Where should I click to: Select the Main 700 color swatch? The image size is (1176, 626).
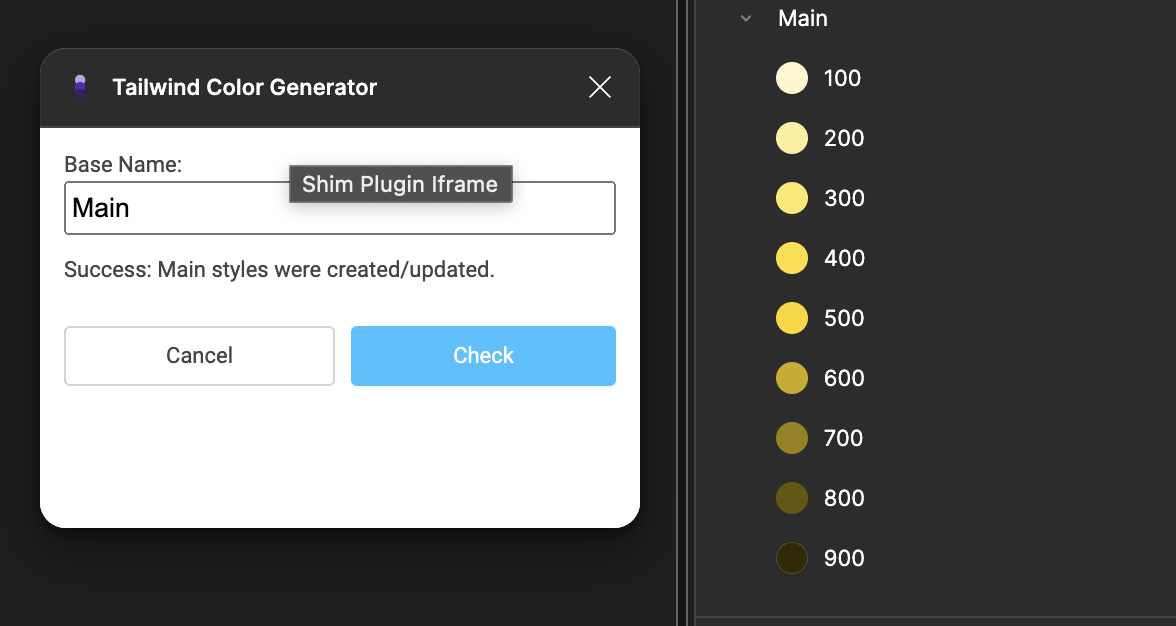coord(792,438)
